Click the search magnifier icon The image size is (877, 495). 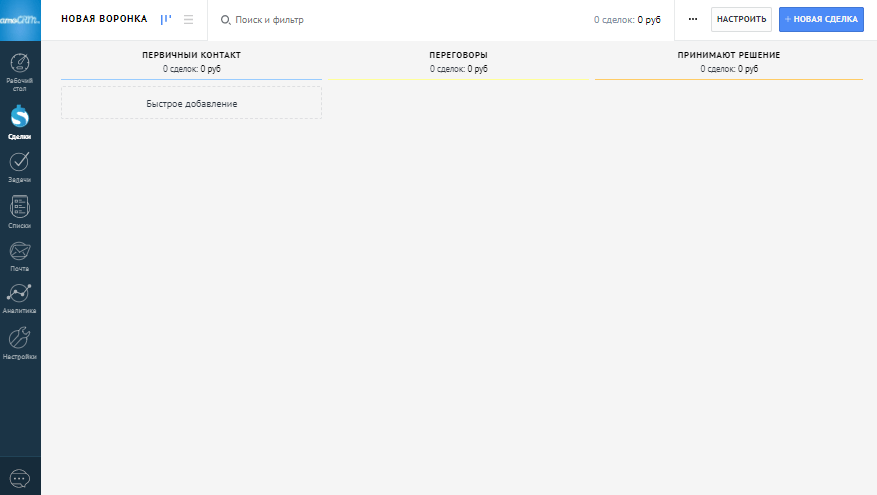[225, 20]
